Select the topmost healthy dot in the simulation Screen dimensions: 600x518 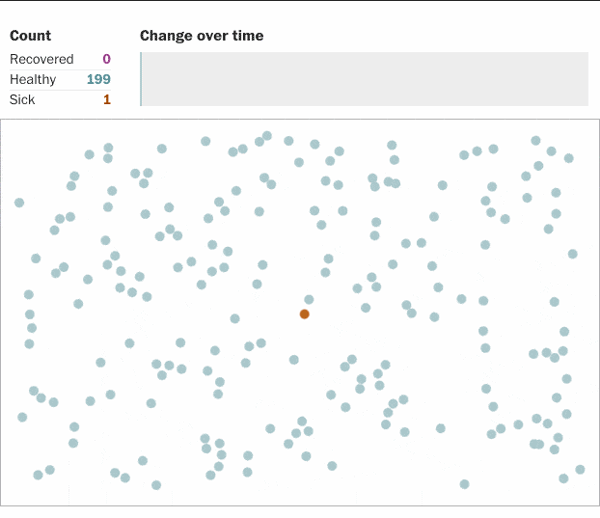(267, 135)
